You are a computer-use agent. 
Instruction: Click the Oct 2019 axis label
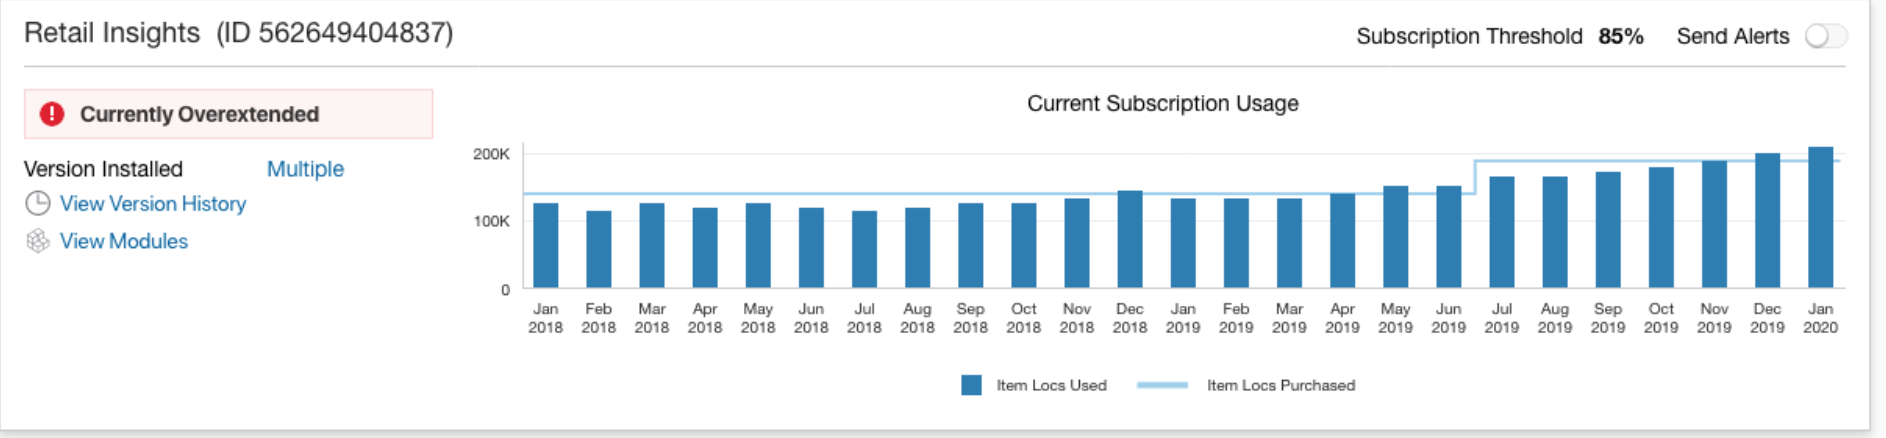pos(1661,318)
